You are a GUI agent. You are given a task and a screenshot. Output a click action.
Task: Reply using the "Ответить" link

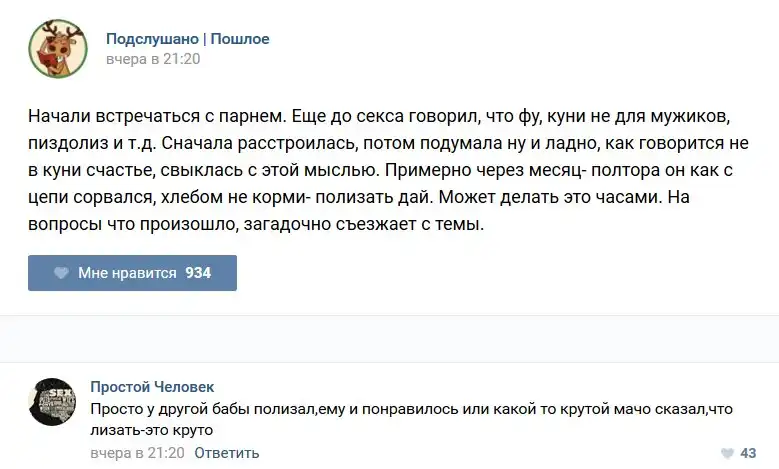pyautogui.click(x=226, y=453)
